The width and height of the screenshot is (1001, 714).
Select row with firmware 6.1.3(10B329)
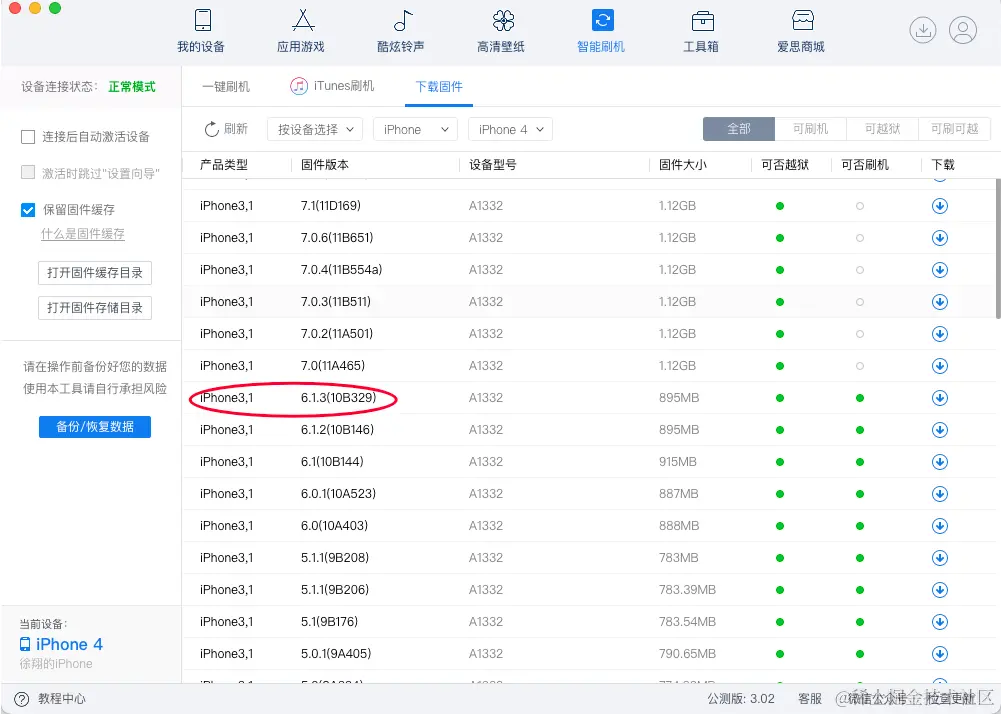(591, 398)
